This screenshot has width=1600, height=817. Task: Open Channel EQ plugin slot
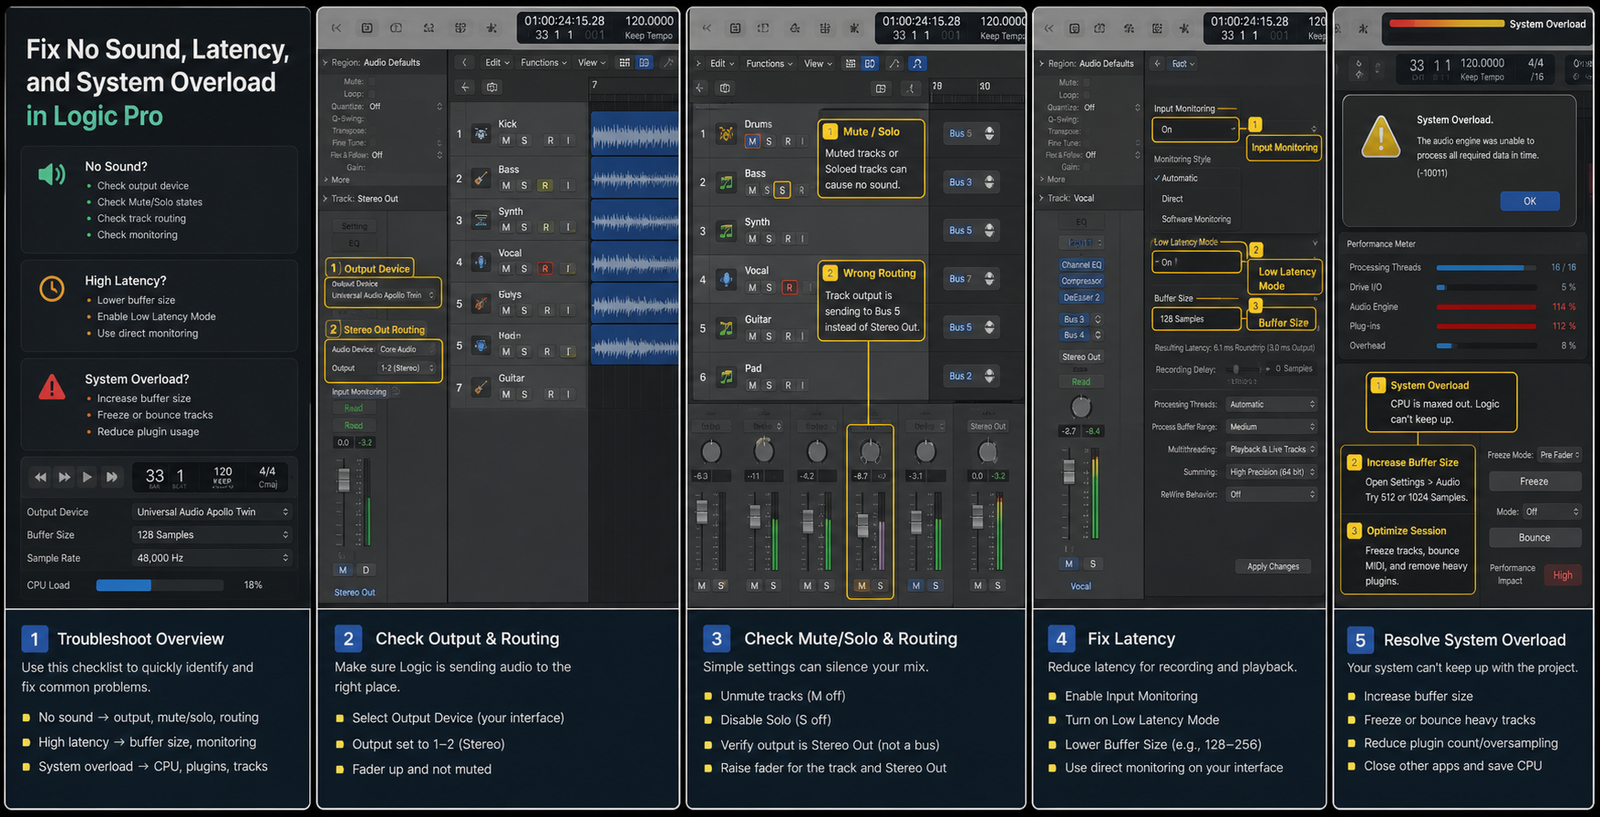[x=1081, y=265]
